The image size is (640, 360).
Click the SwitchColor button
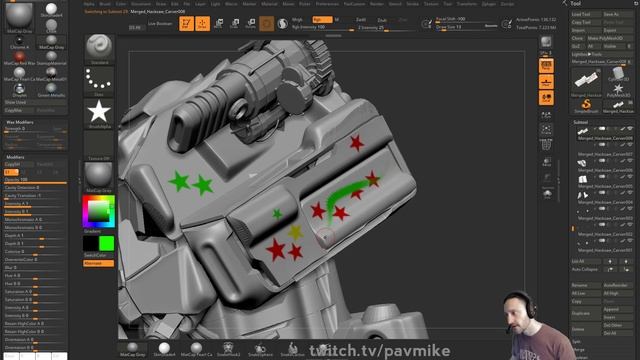tap(98, 255)
